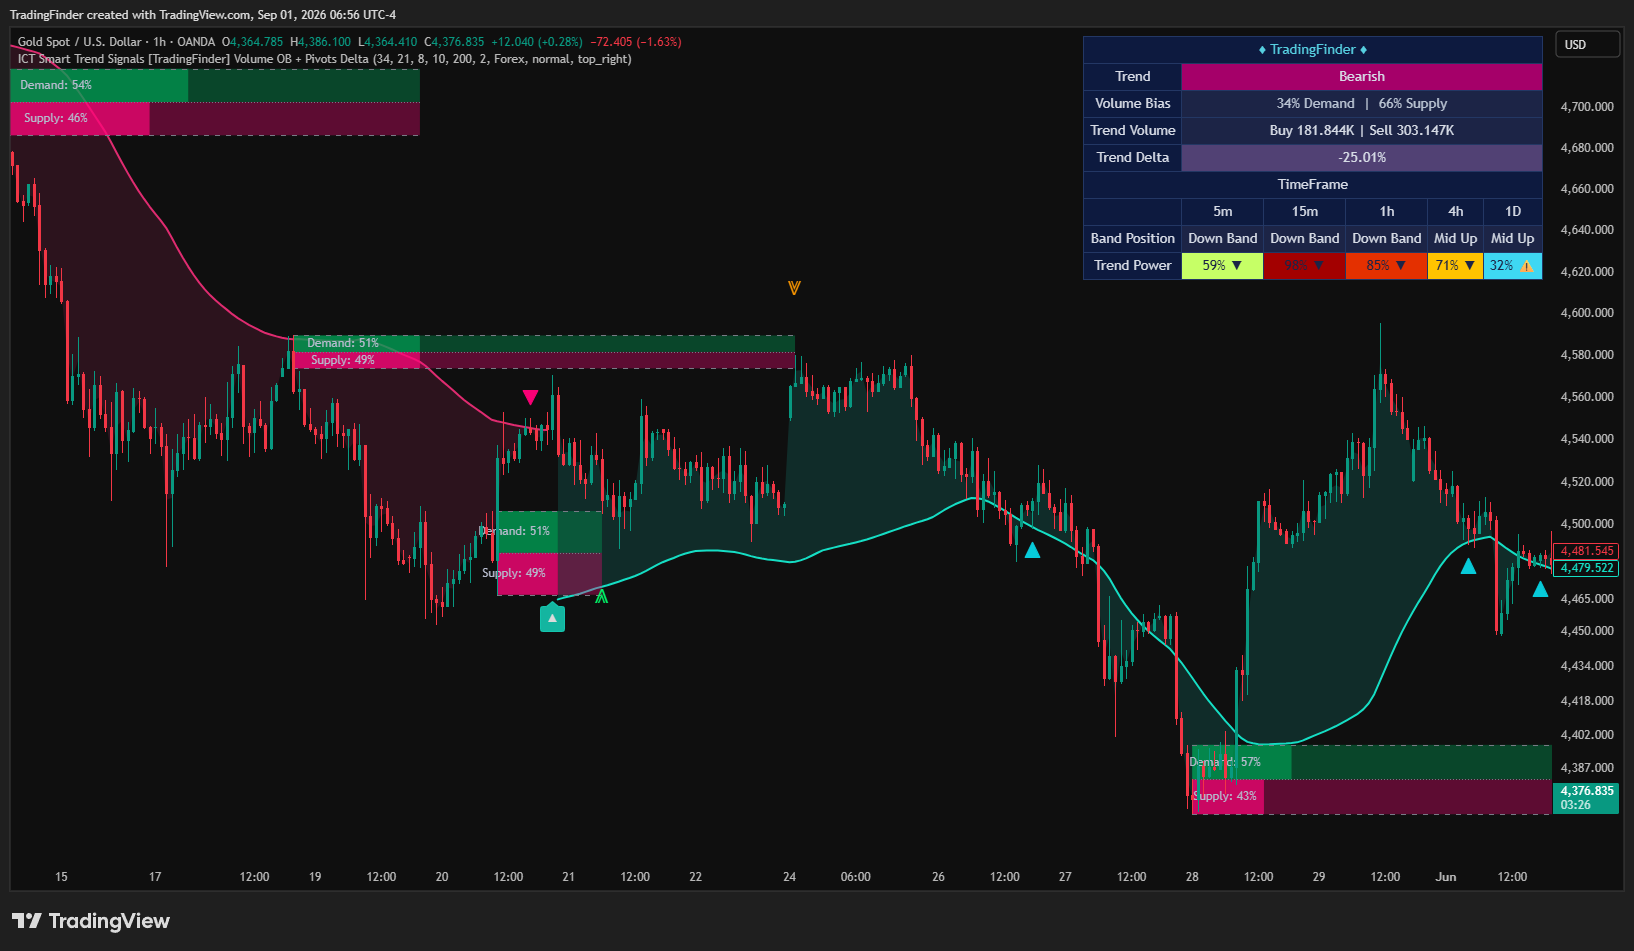Click the 4h timeframe column header
1634x951 pixels.
[1455, 212]
